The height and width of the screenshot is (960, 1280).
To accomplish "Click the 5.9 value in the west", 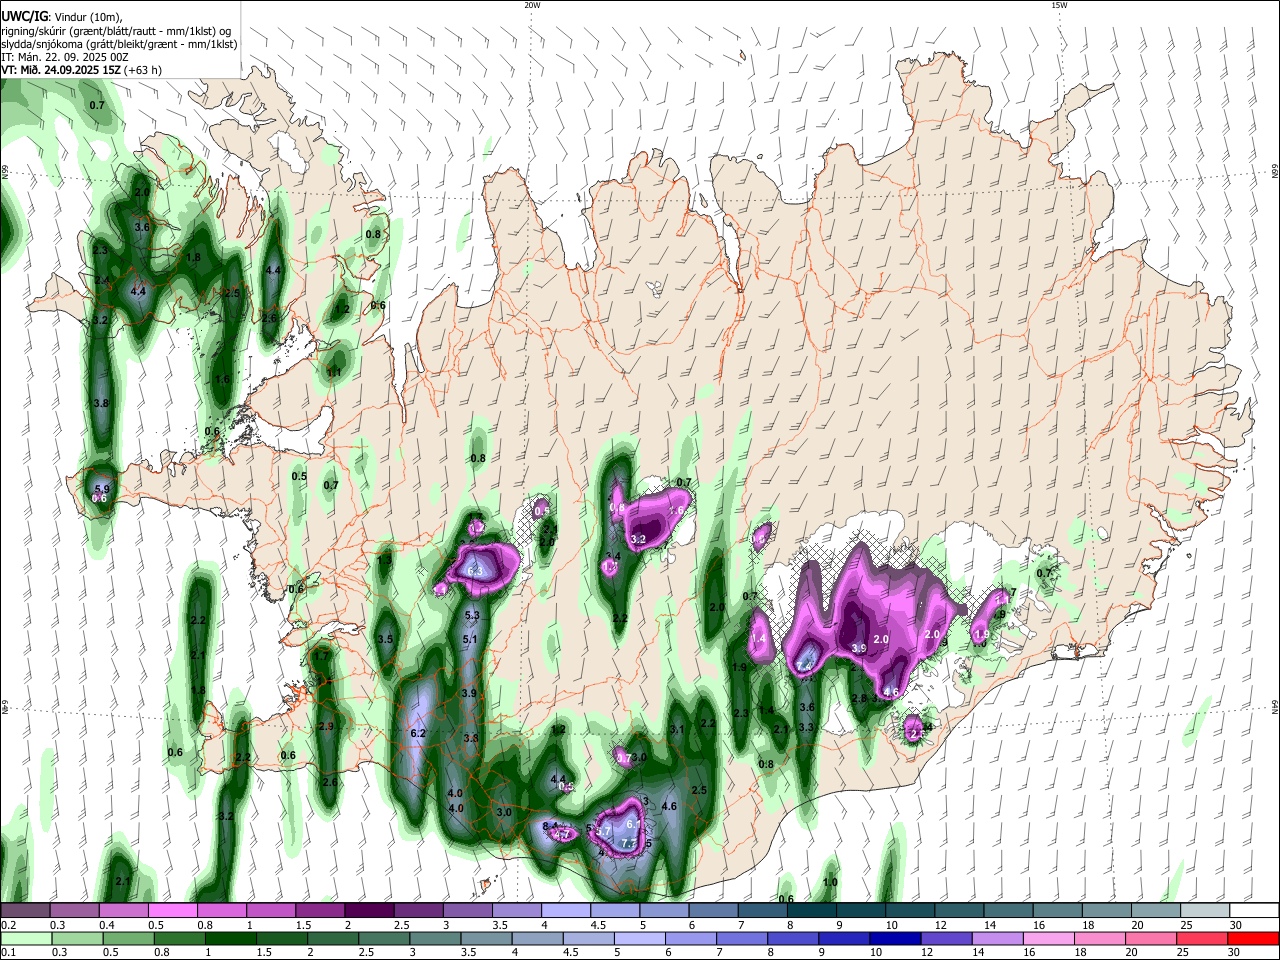I will [x=100, y=489].
